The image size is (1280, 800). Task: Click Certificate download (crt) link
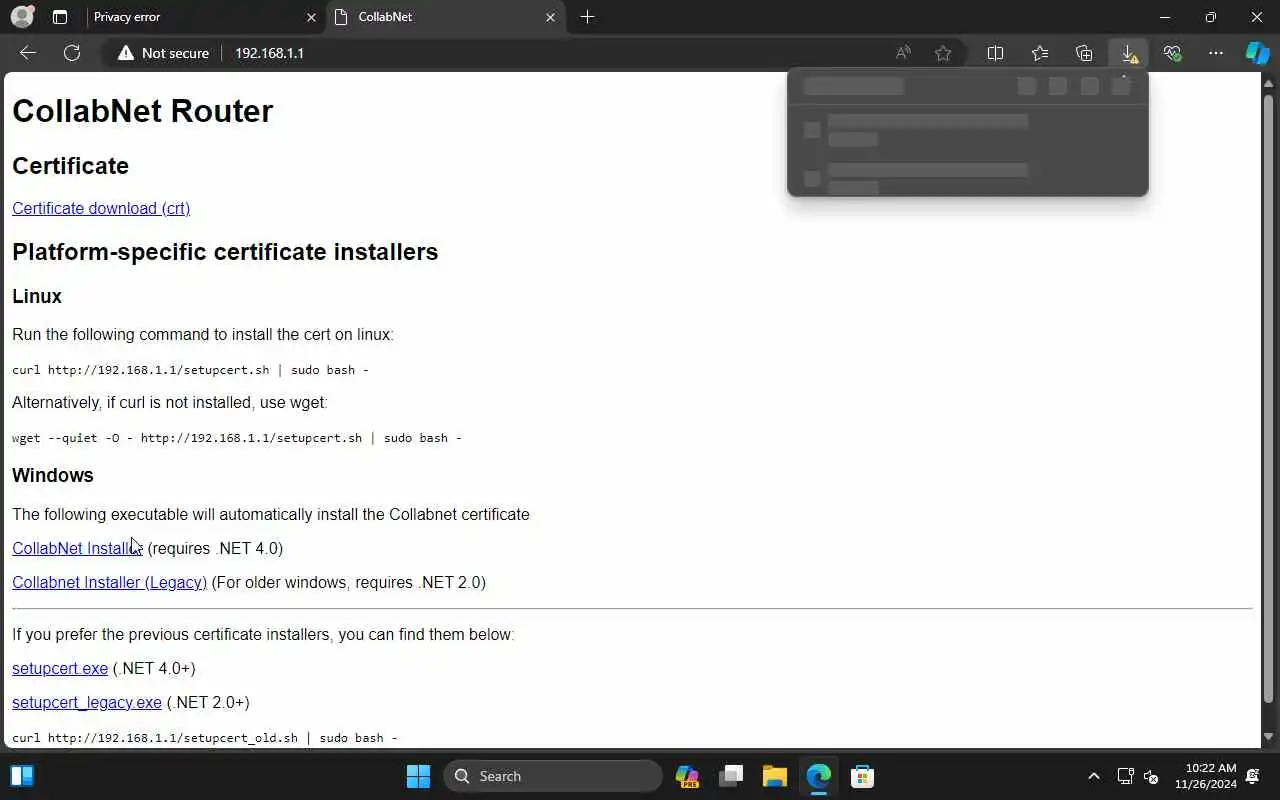101,208
